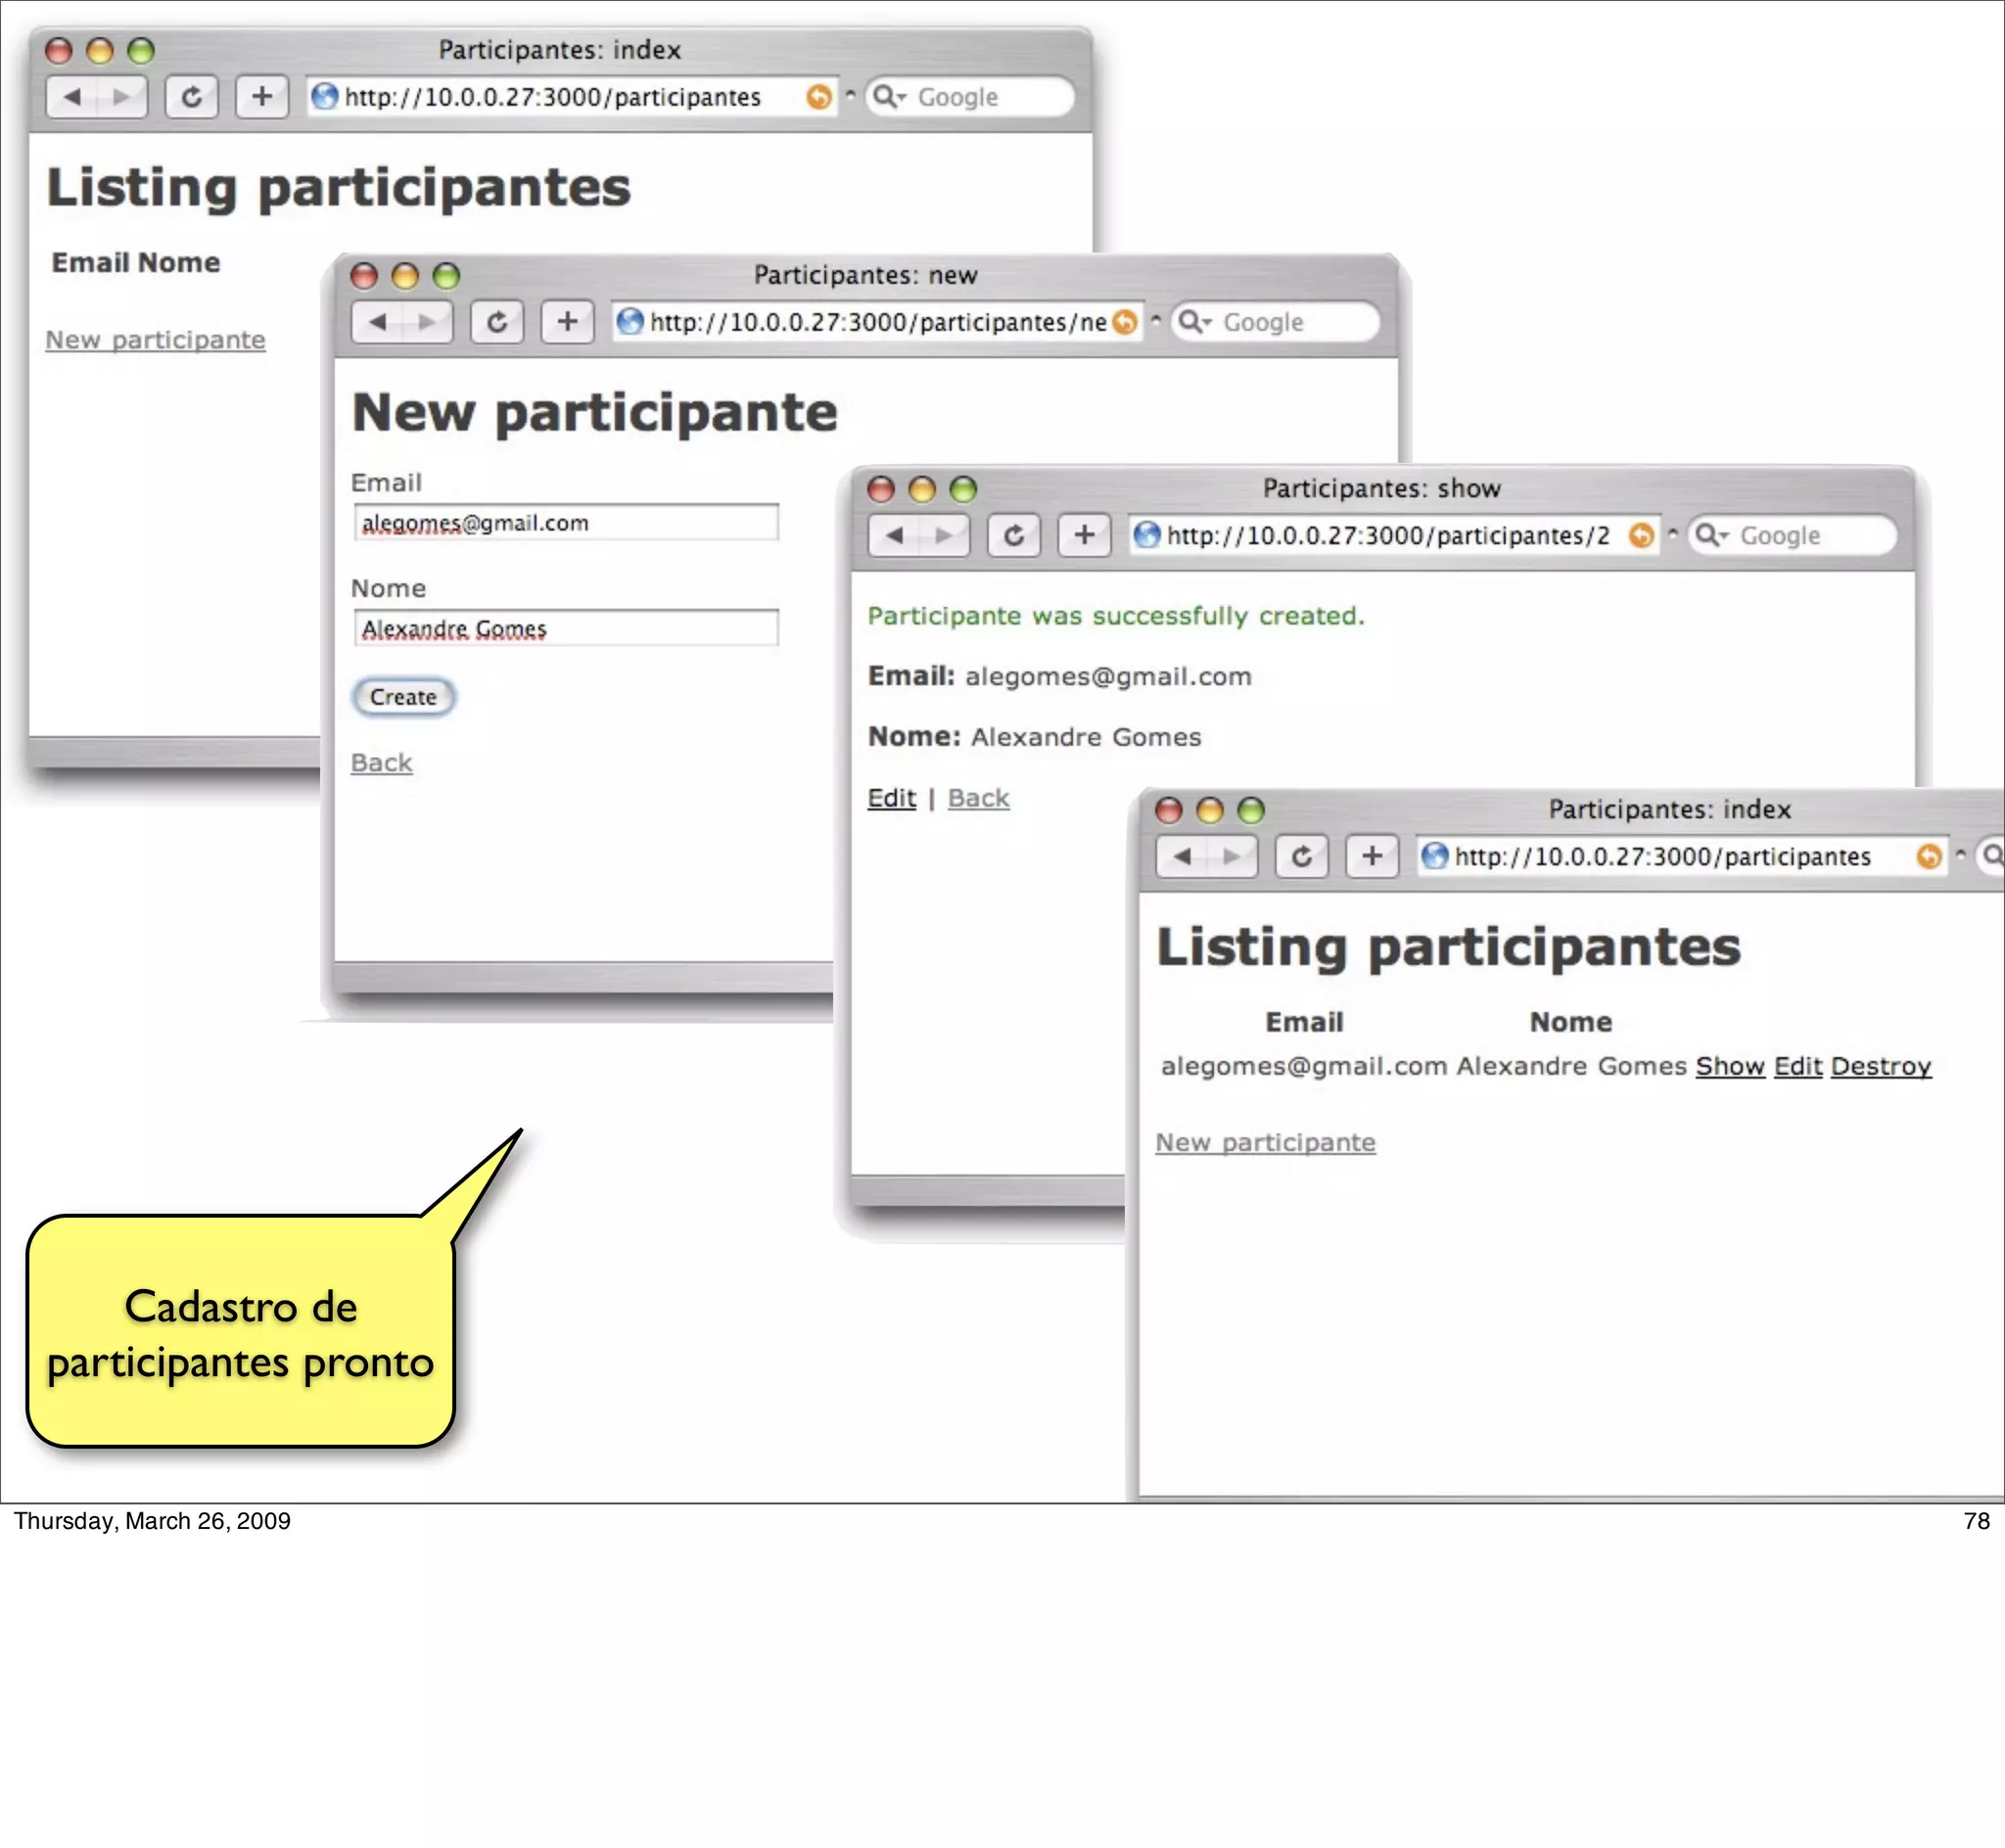Viewport: 2005px width, 1848px height.
Task: Click the Email input field
Action: pyautogui.click(x=566, y=523)
